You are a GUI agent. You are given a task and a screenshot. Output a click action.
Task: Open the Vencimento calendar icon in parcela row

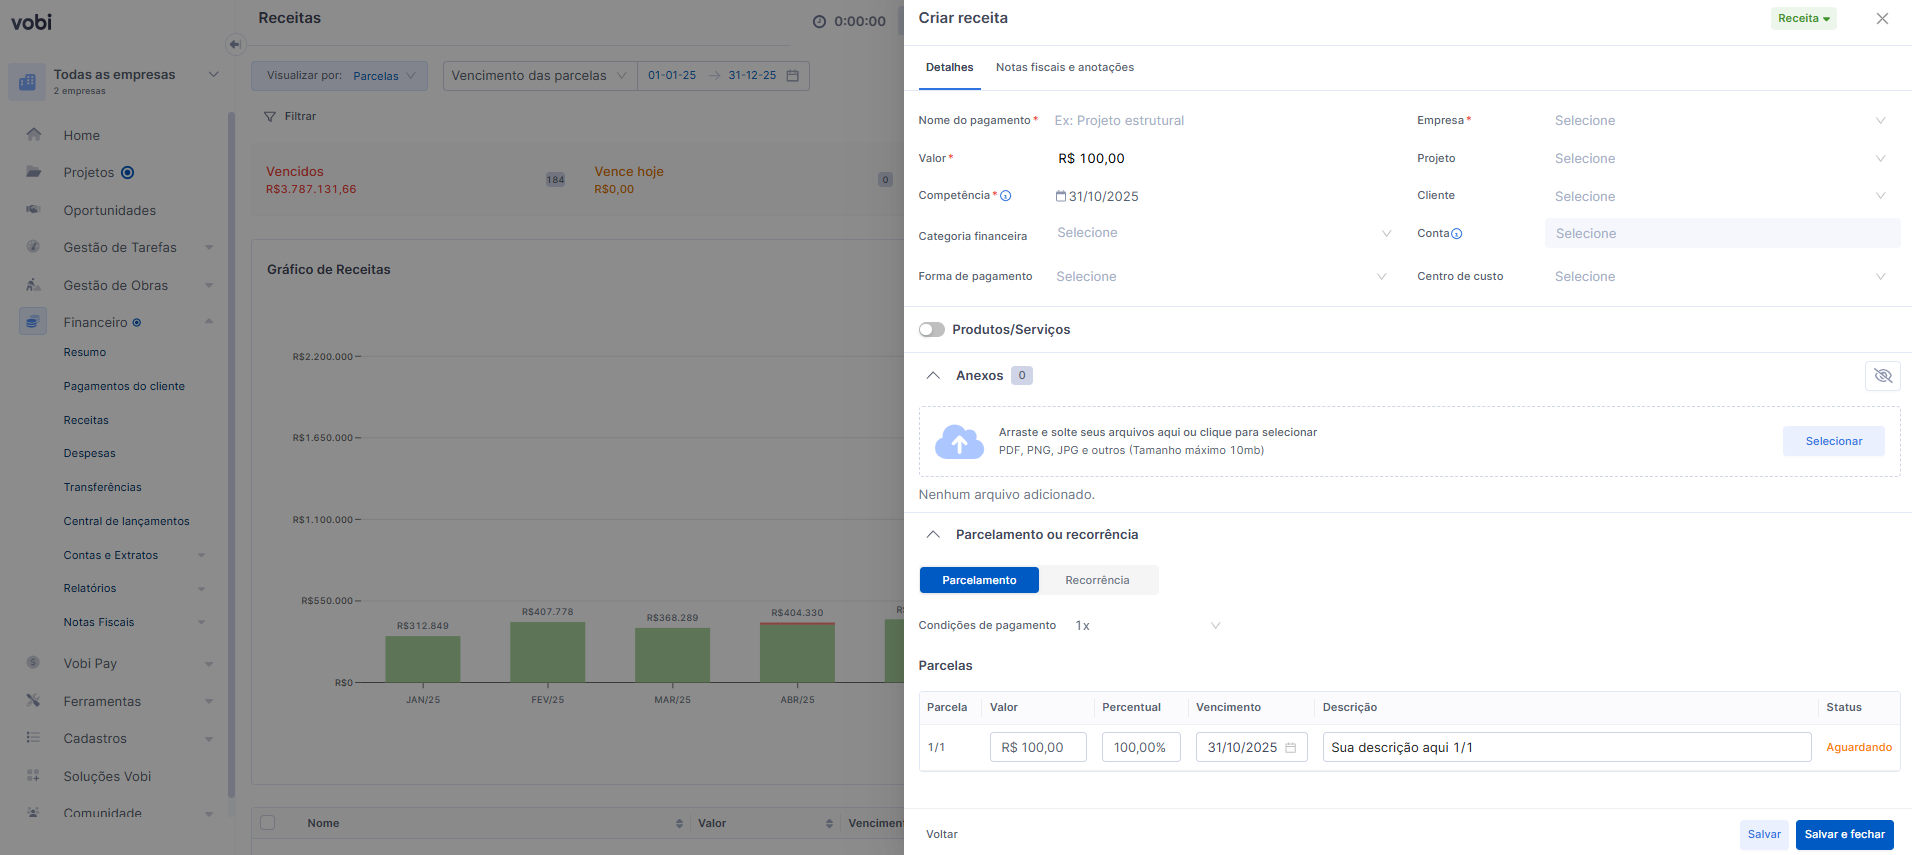pyautogui.click(x=1291, y=748)
